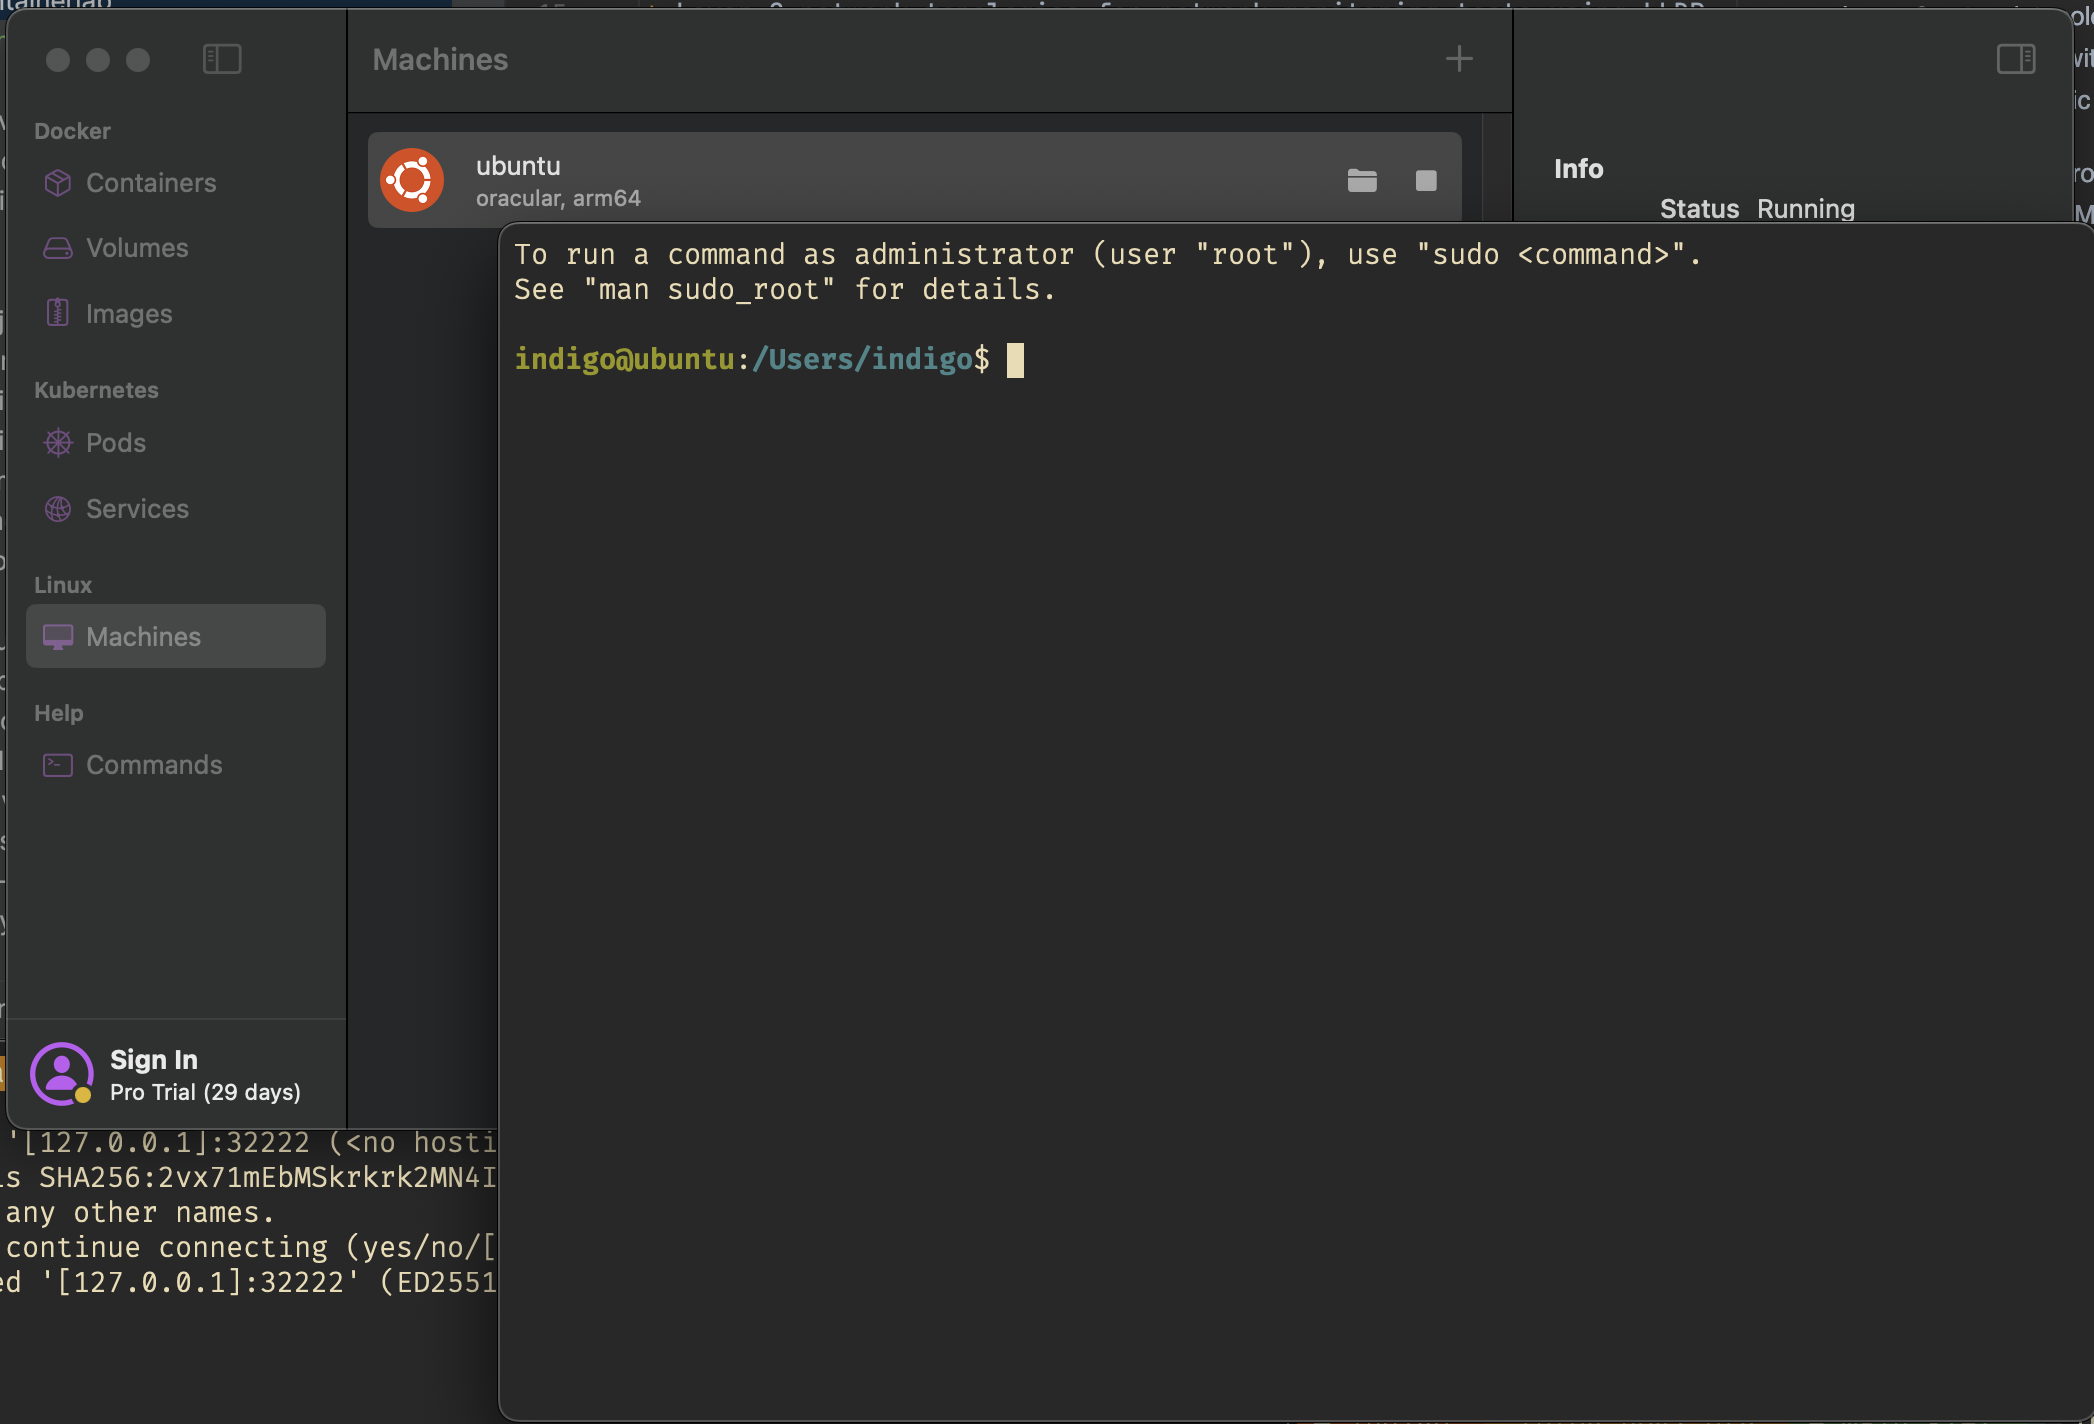The width and height of the screenshot is (2094, 1424).
Task: Stop the ubuntu machine
Action: coord(1426,181)
